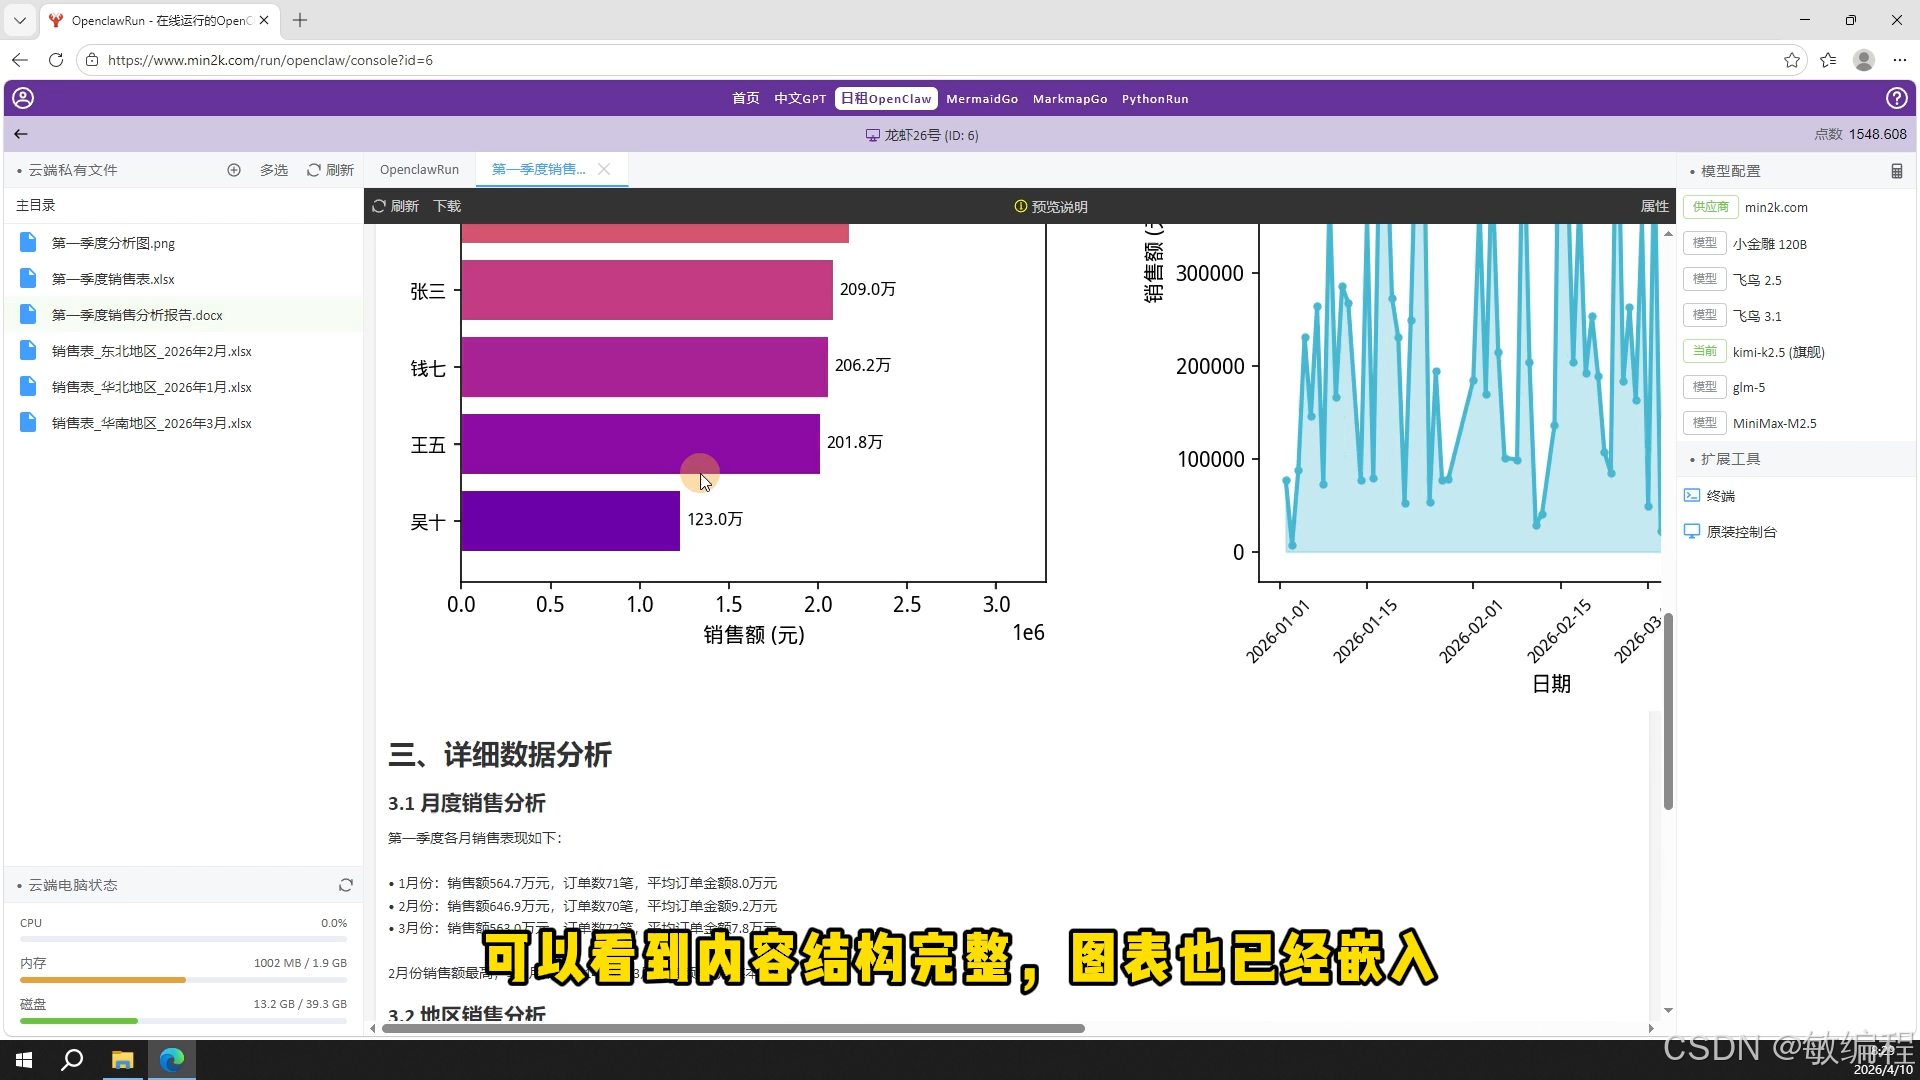Click 下载 to download the report
The image size is (1920, 1080).
446,206
